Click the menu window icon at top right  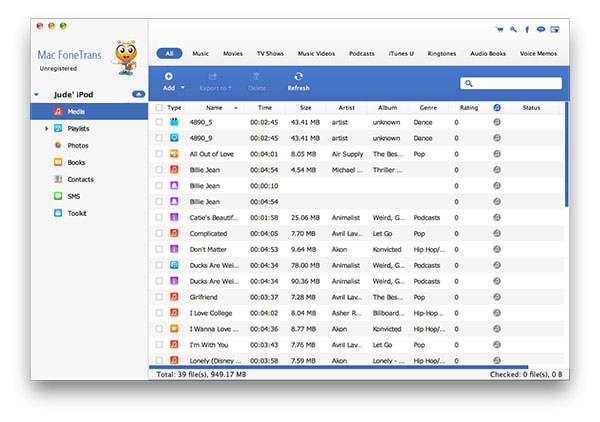point(555,29)
